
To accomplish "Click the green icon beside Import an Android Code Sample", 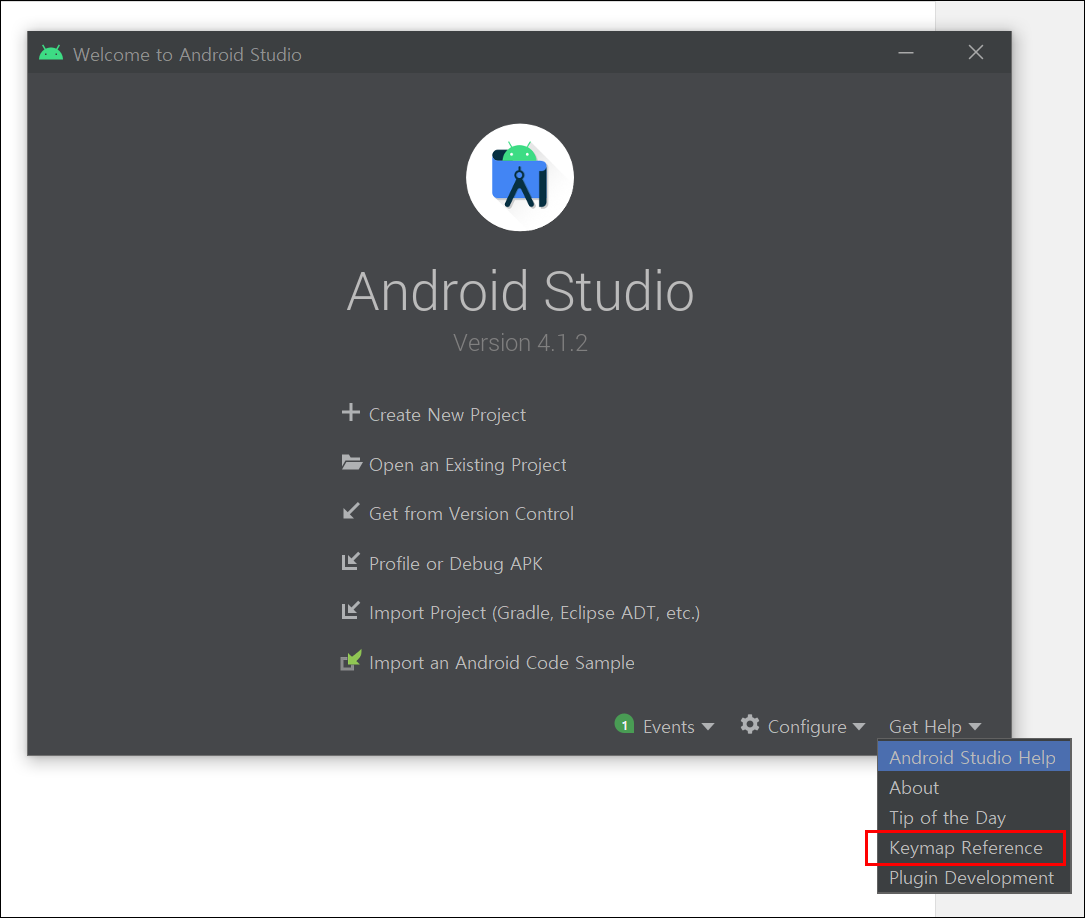I will [x=351, y=661].
